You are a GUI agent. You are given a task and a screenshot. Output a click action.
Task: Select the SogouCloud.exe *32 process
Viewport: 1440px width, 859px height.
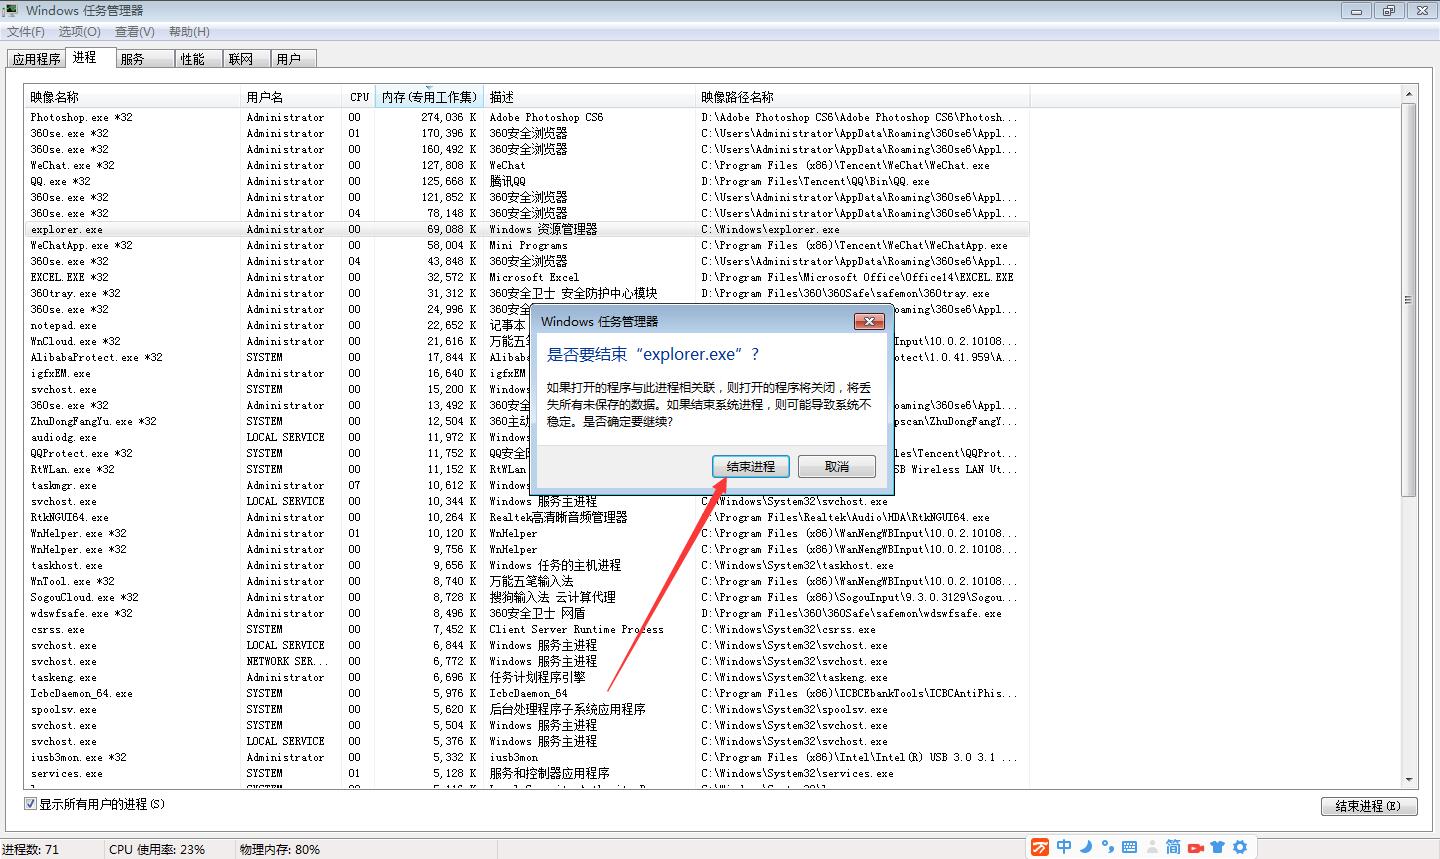point(527,597)
